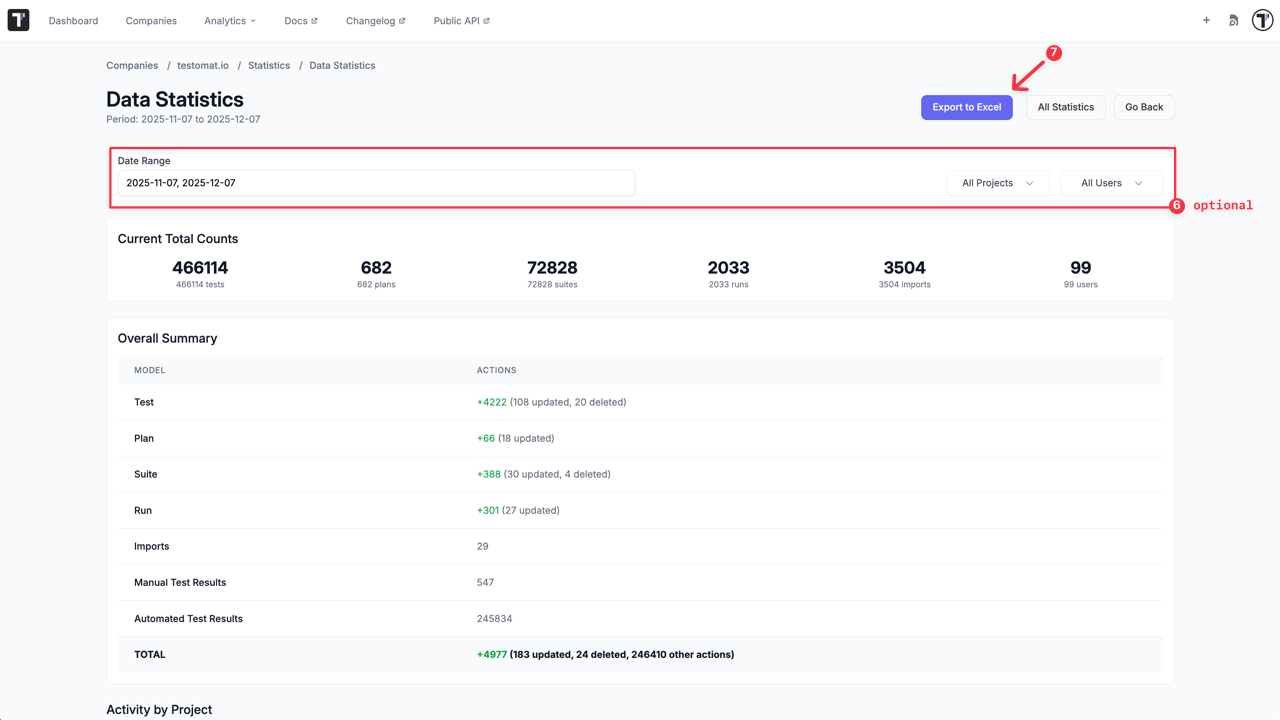Screen dimensions: 1280x720
Task: Open All Statistics view
Action: click(1065, 107)
